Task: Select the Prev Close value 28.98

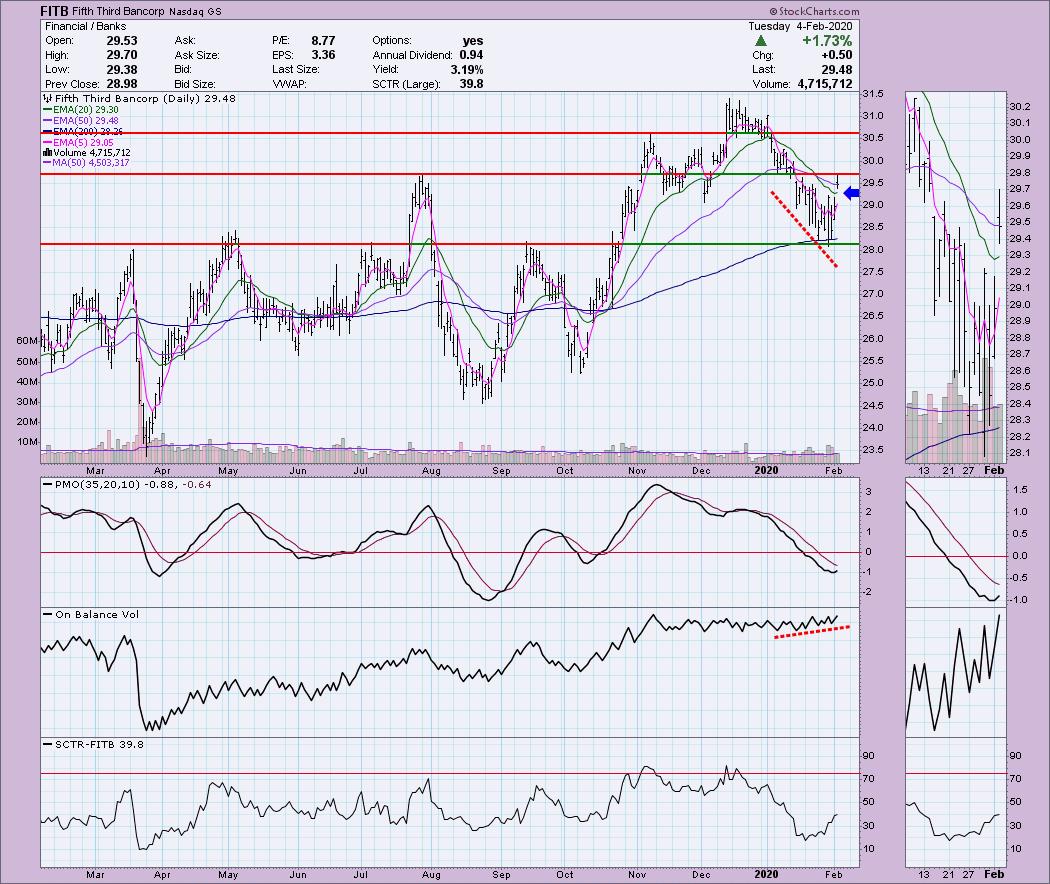Action: [121, 84]
